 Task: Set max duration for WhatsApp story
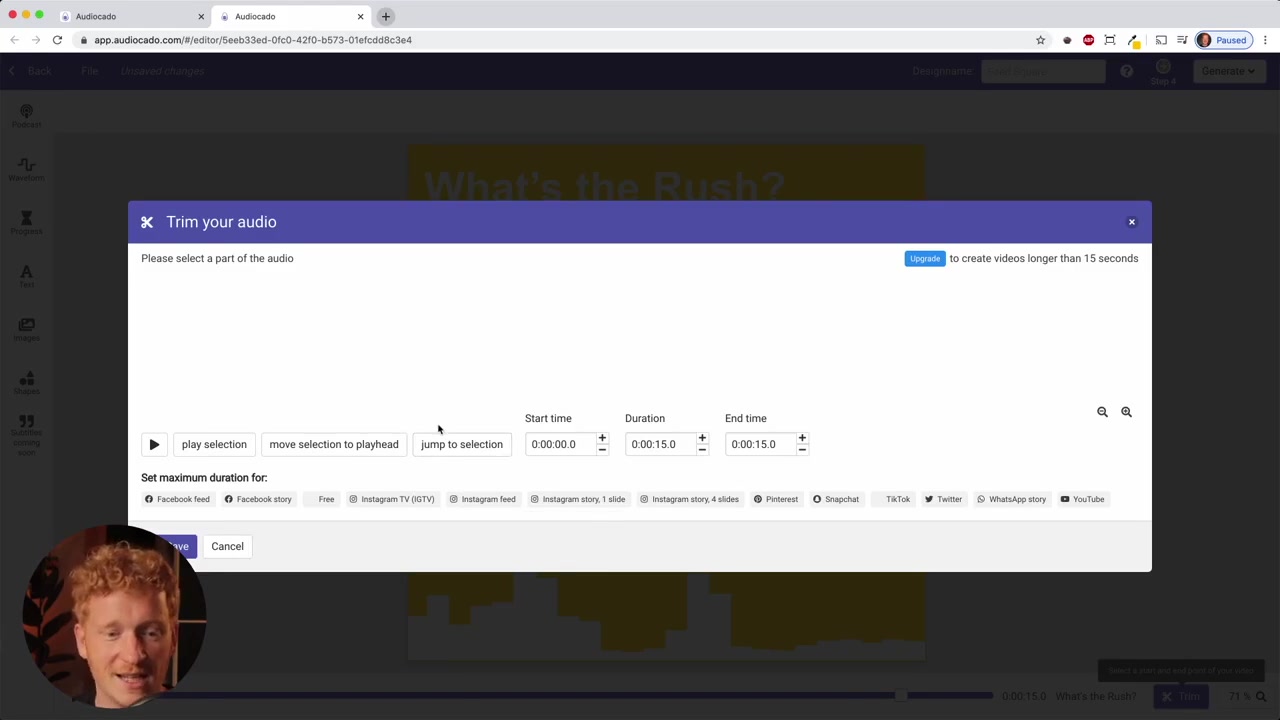(1012, 499)
